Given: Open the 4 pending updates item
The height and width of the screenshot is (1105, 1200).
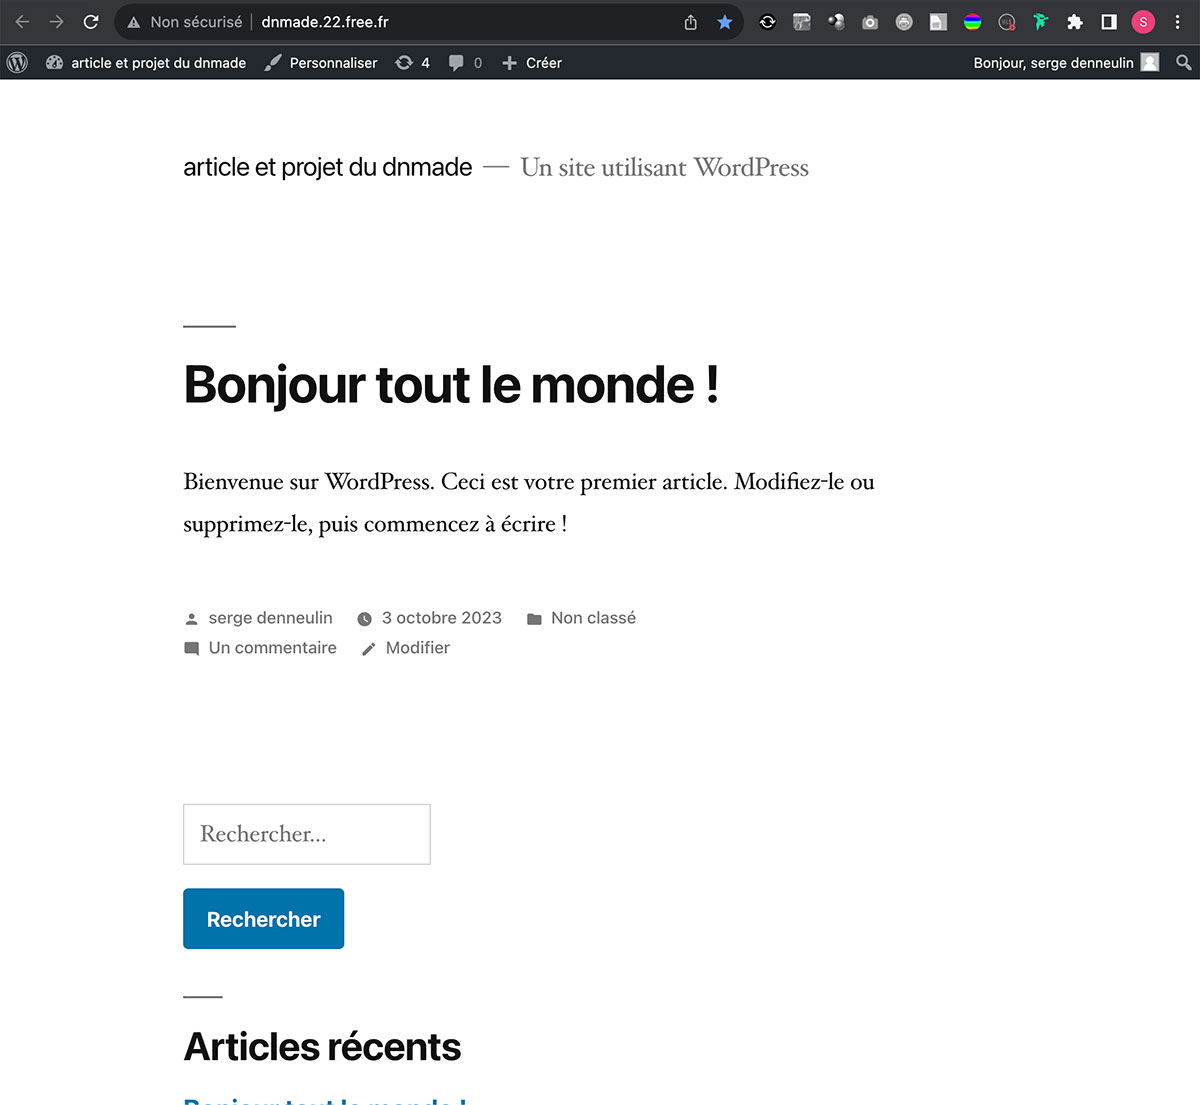Looking at the screenshot, I should 413,63.
